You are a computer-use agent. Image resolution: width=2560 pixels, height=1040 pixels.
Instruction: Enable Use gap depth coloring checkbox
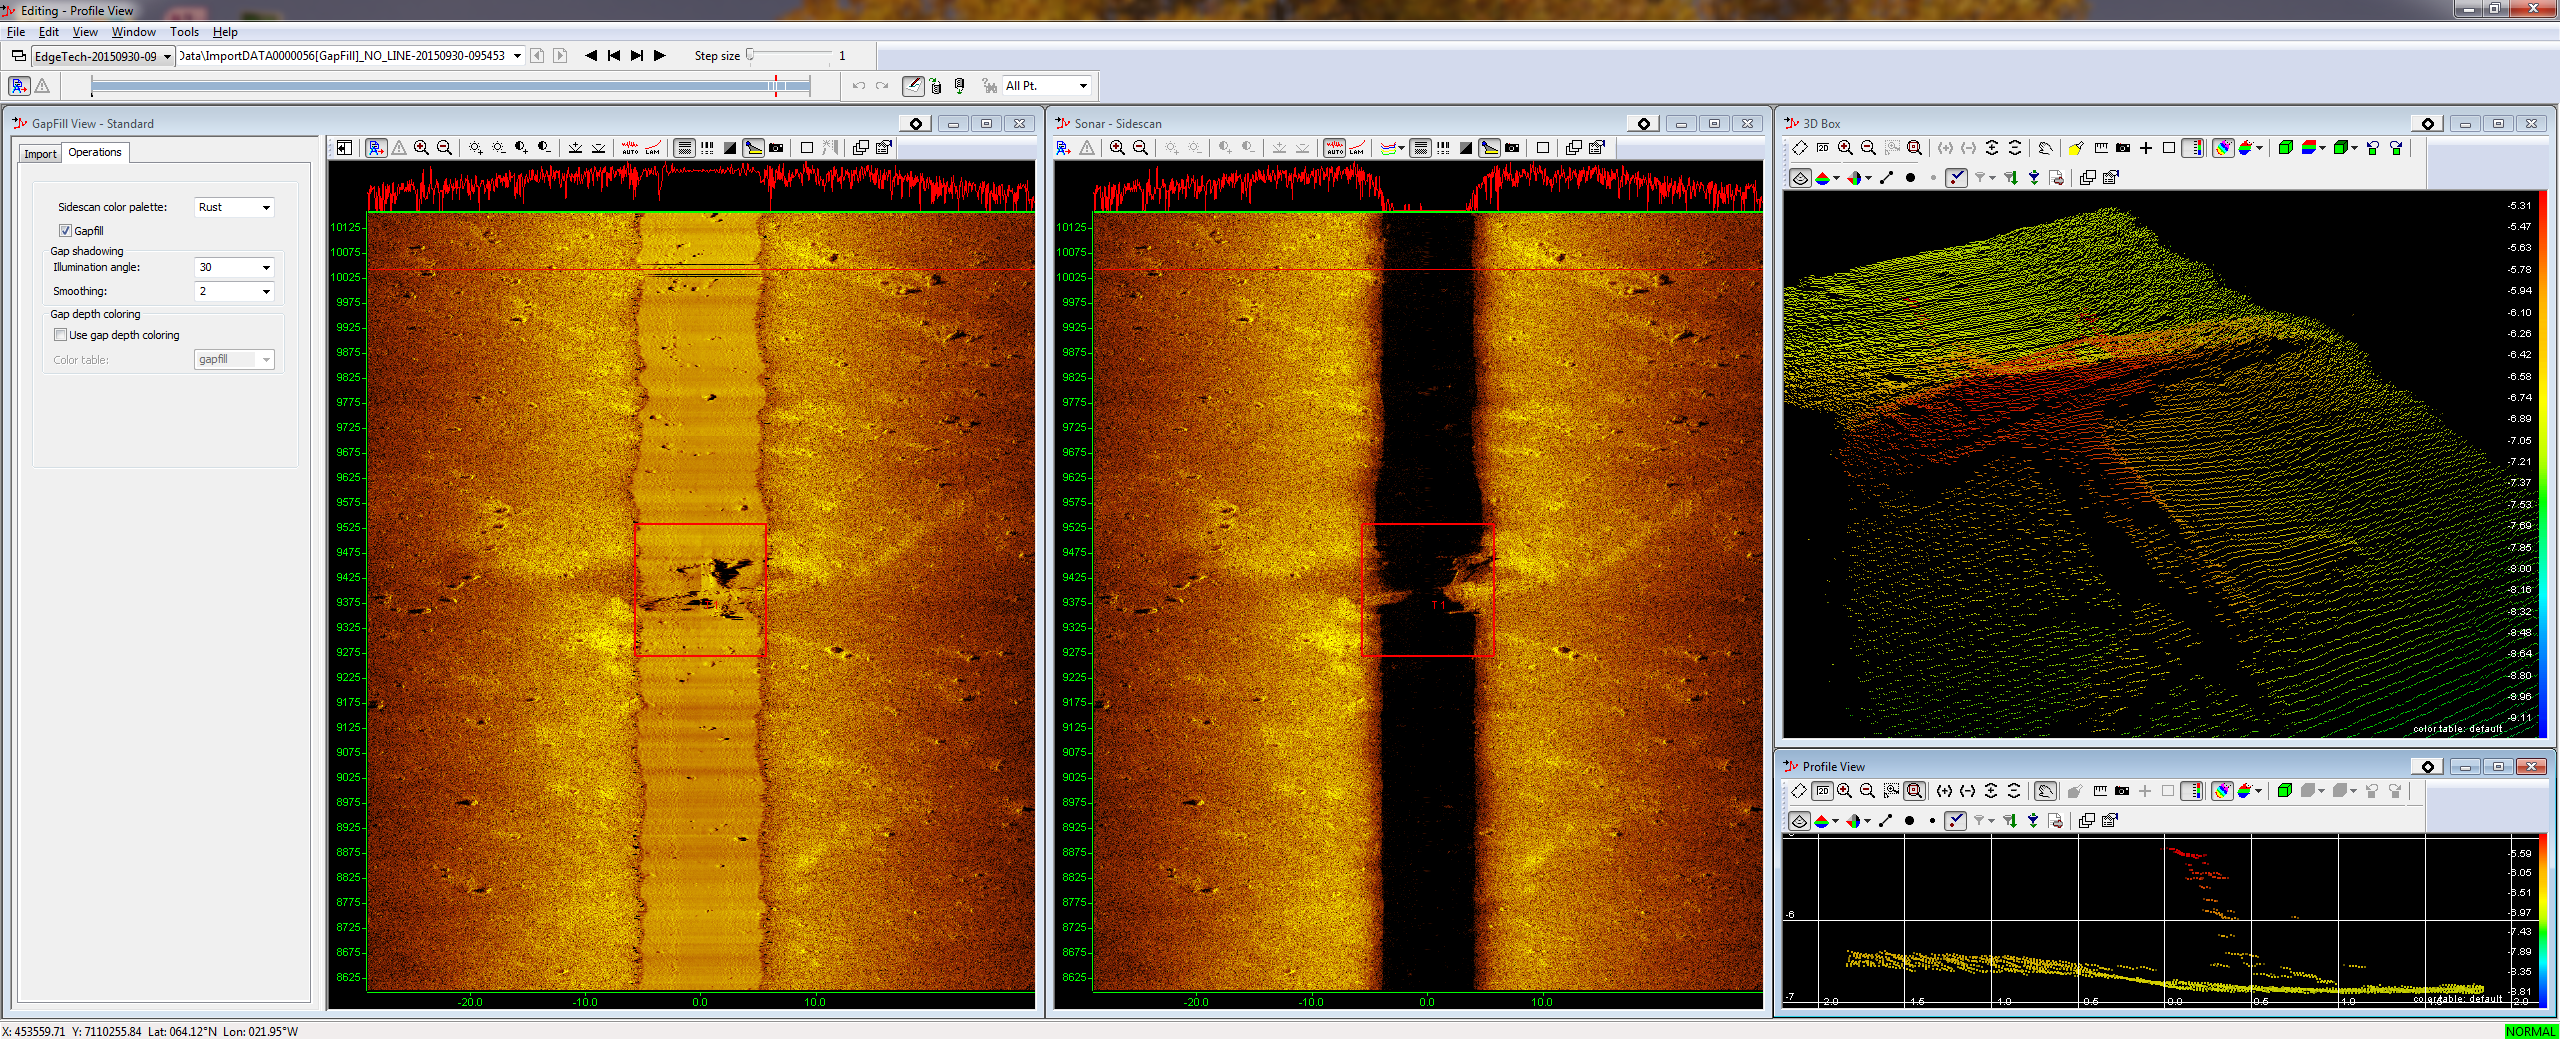[61, 335]
